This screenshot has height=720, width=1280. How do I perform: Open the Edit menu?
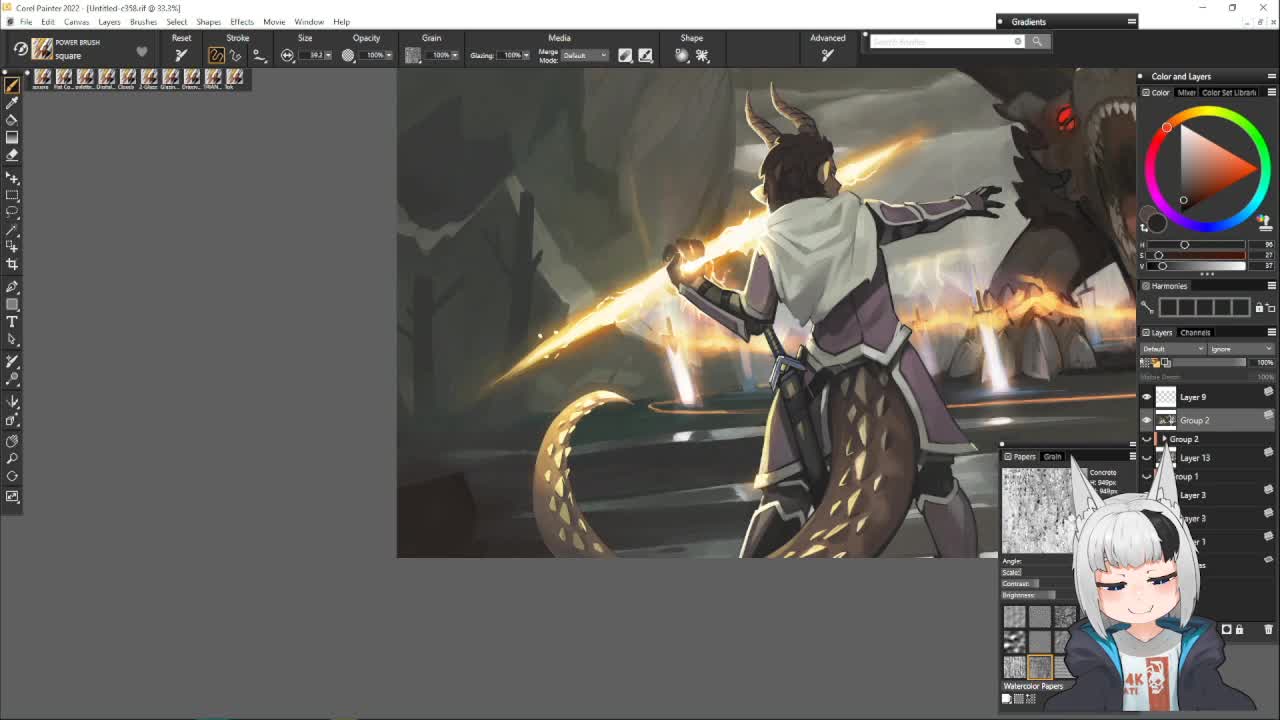(47, 22)
